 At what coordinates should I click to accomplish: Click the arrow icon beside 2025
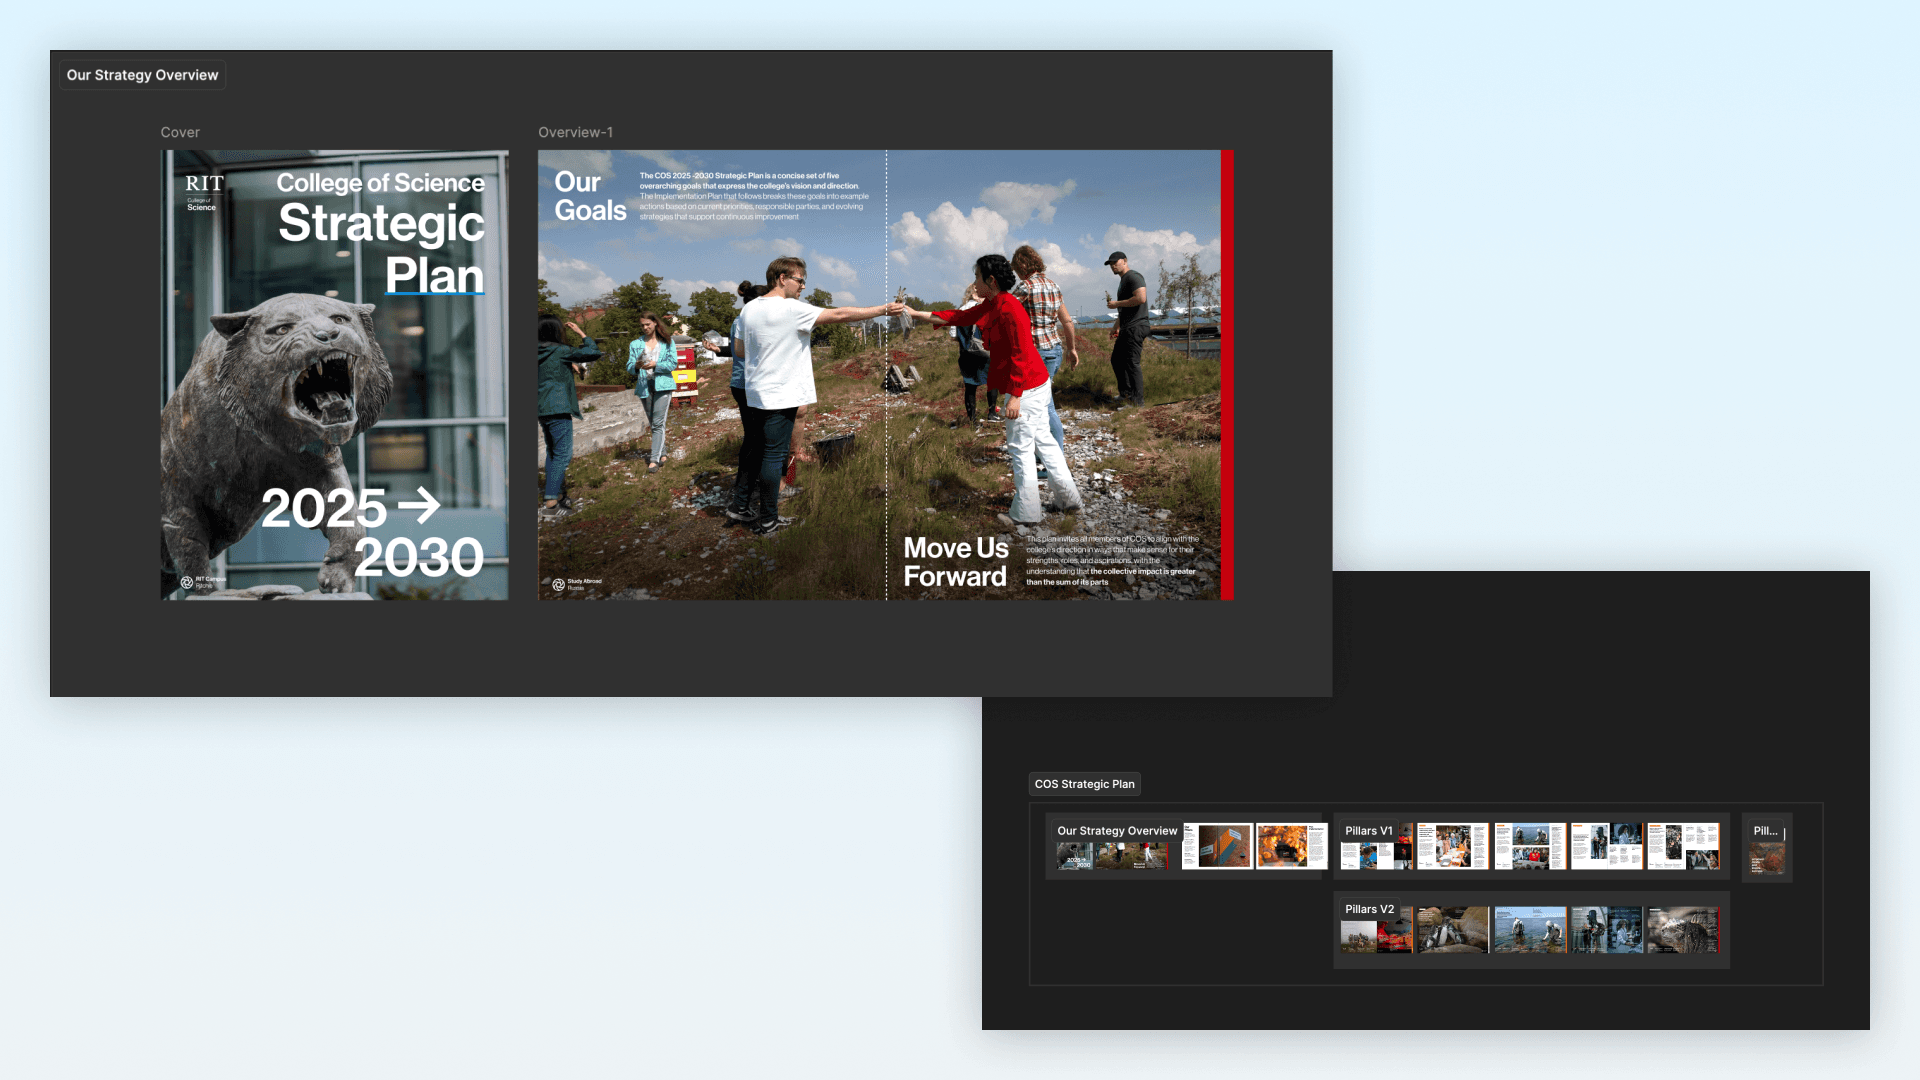(x=419, y=505)
